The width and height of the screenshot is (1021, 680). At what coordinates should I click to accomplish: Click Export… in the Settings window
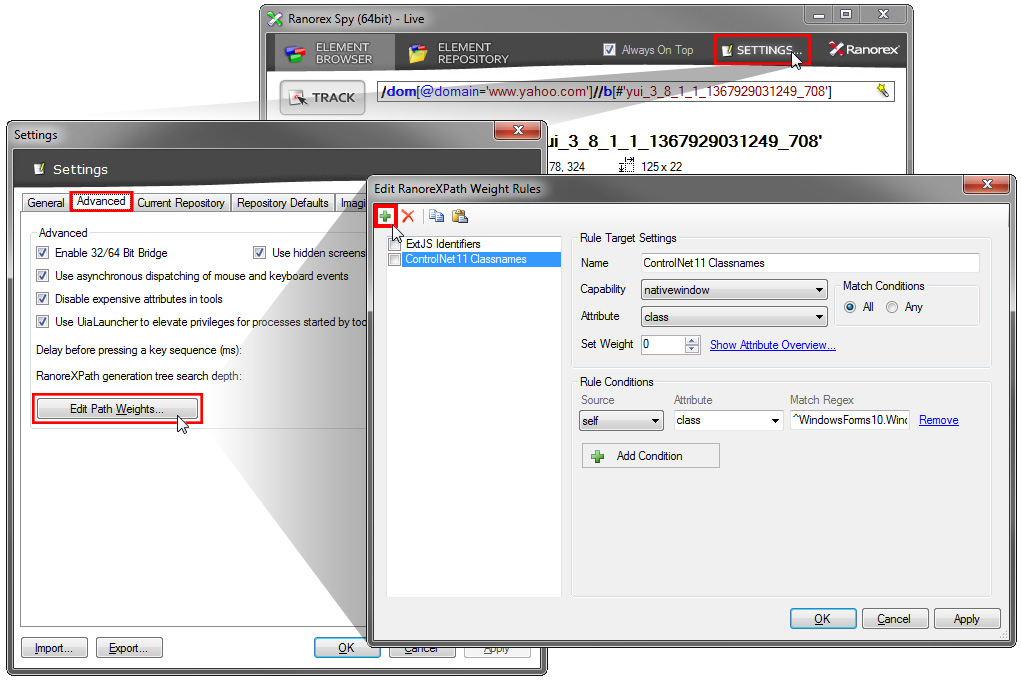click(x=128, y=648)
